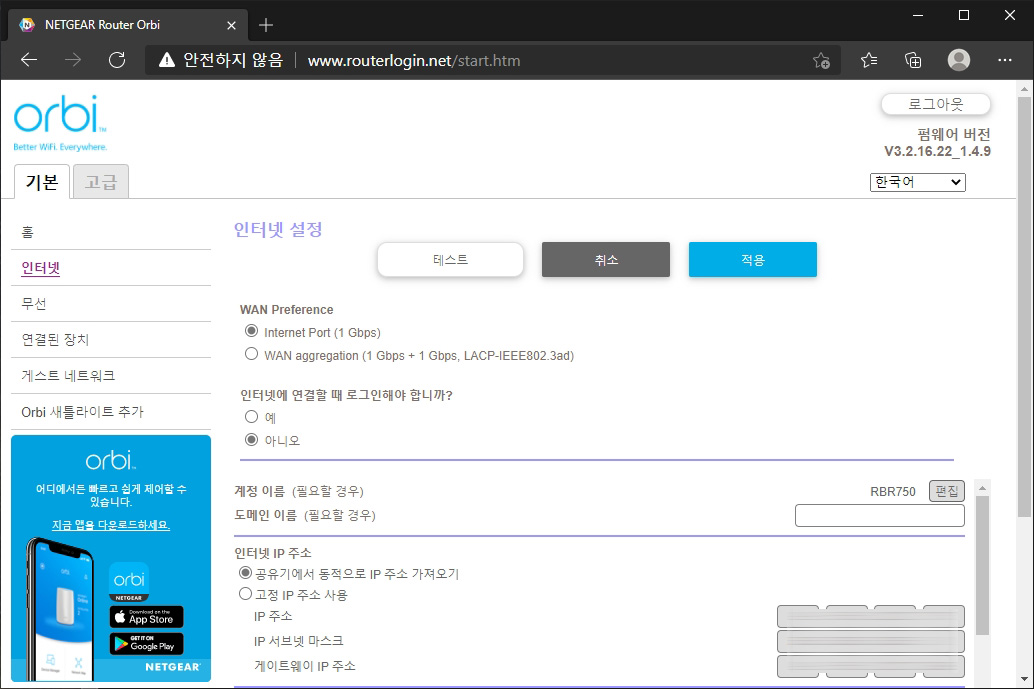Click the 편집 button next to RBR750
Screen dimensions: 1034x689
point(947,491)
